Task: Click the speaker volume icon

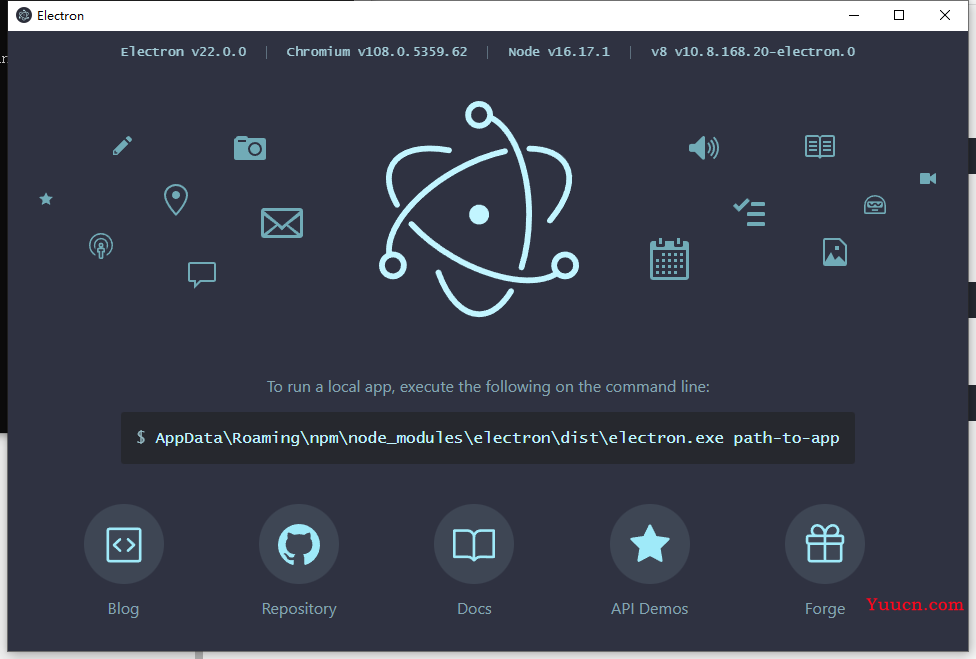Action: 704,147
